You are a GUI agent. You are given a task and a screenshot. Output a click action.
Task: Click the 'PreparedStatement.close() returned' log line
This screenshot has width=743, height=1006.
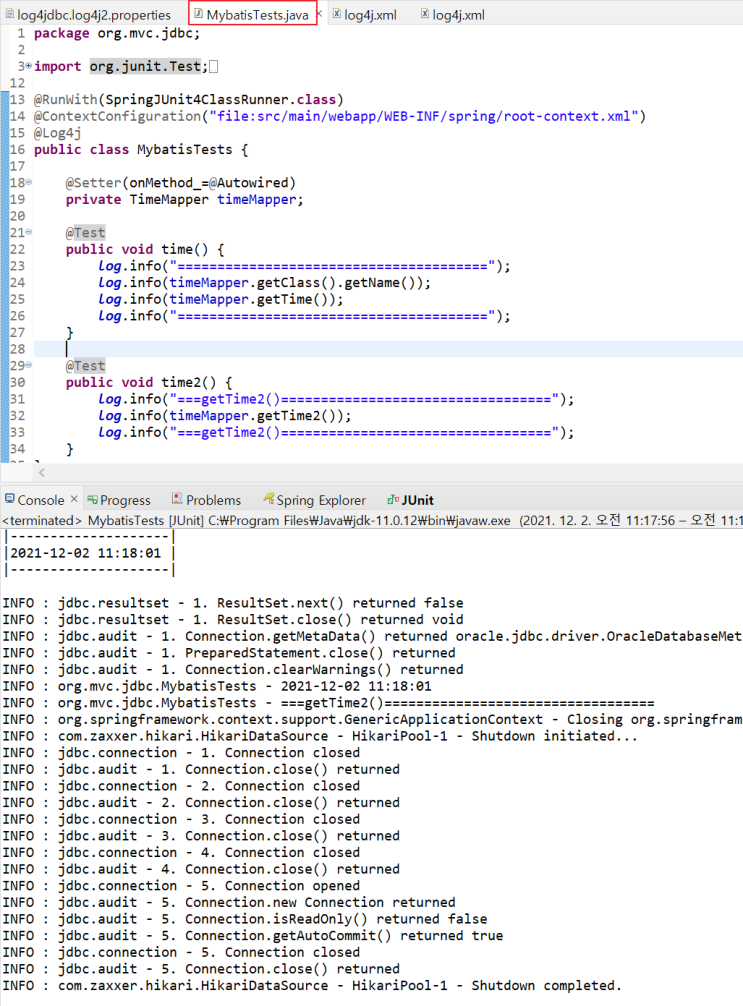[x=229, y=653]
